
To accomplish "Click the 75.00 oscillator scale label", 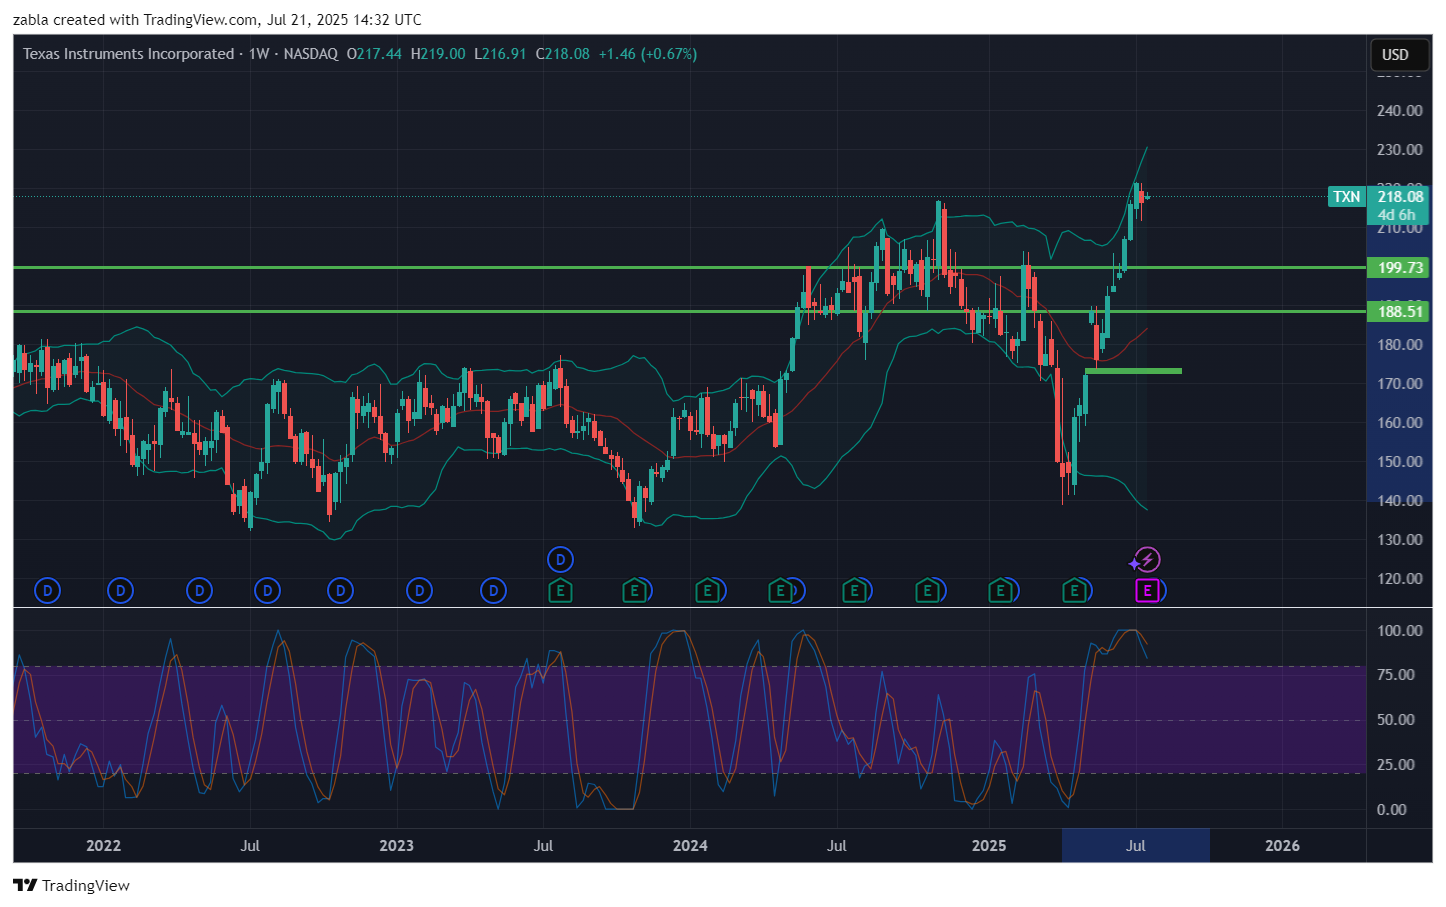I will [1396, 675].
